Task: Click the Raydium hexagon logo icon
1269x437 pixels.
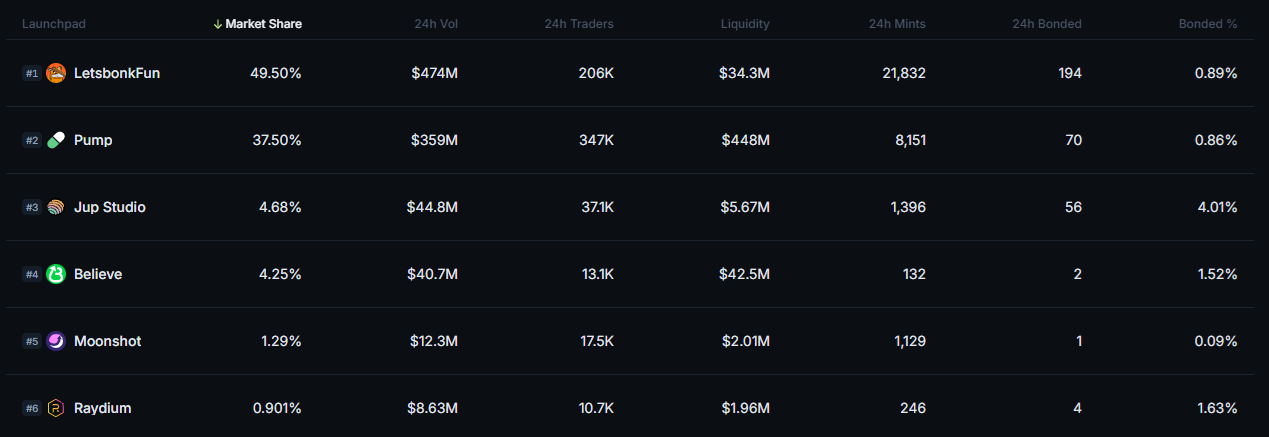Action: point(56,408)
